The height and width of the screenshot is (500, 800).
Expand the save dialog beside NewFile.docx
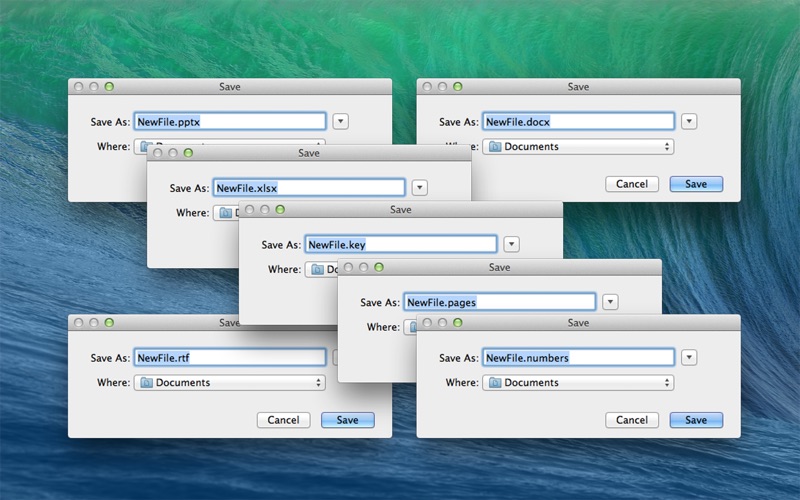[689, 121]
